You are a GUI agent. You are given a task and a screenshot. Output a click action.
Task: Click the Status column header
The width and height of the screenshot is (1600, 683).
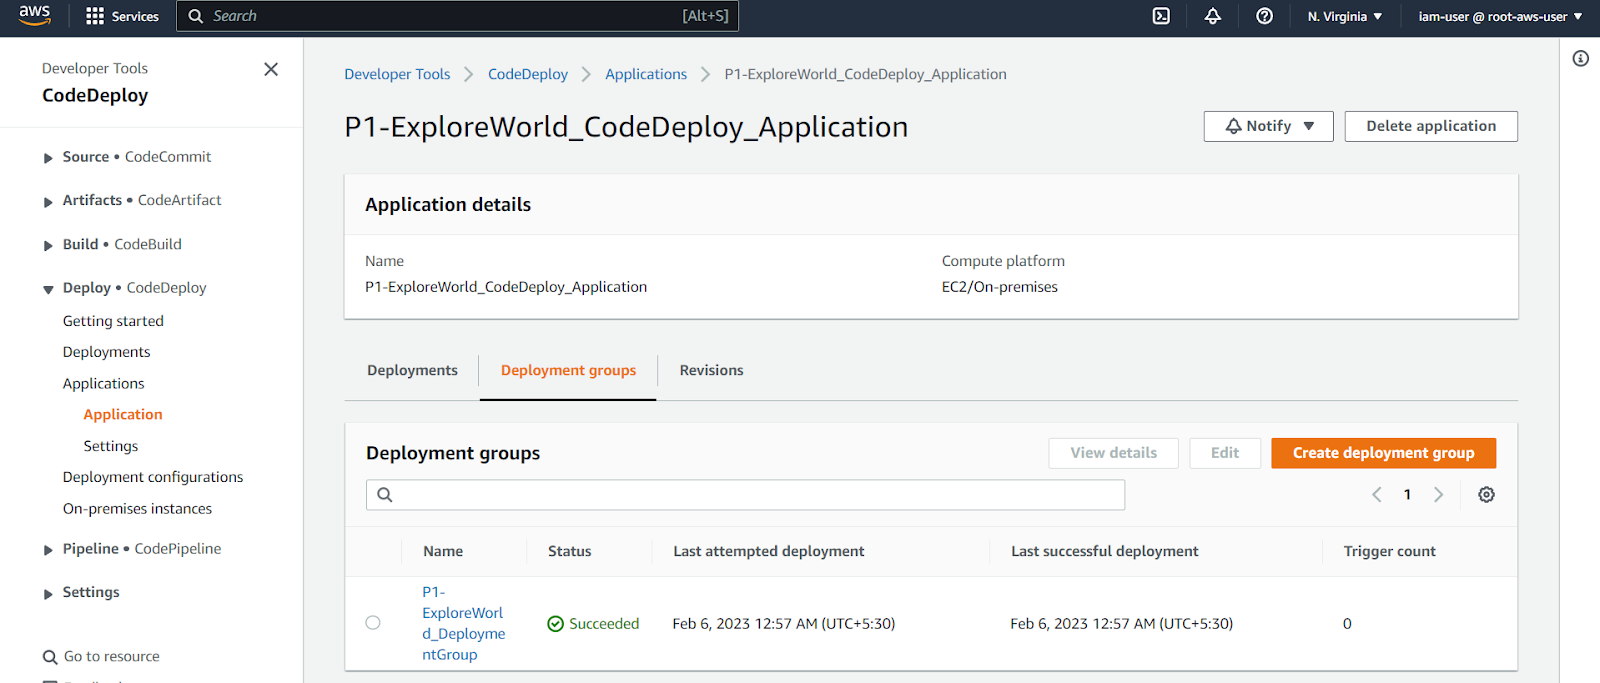[569, 551]
